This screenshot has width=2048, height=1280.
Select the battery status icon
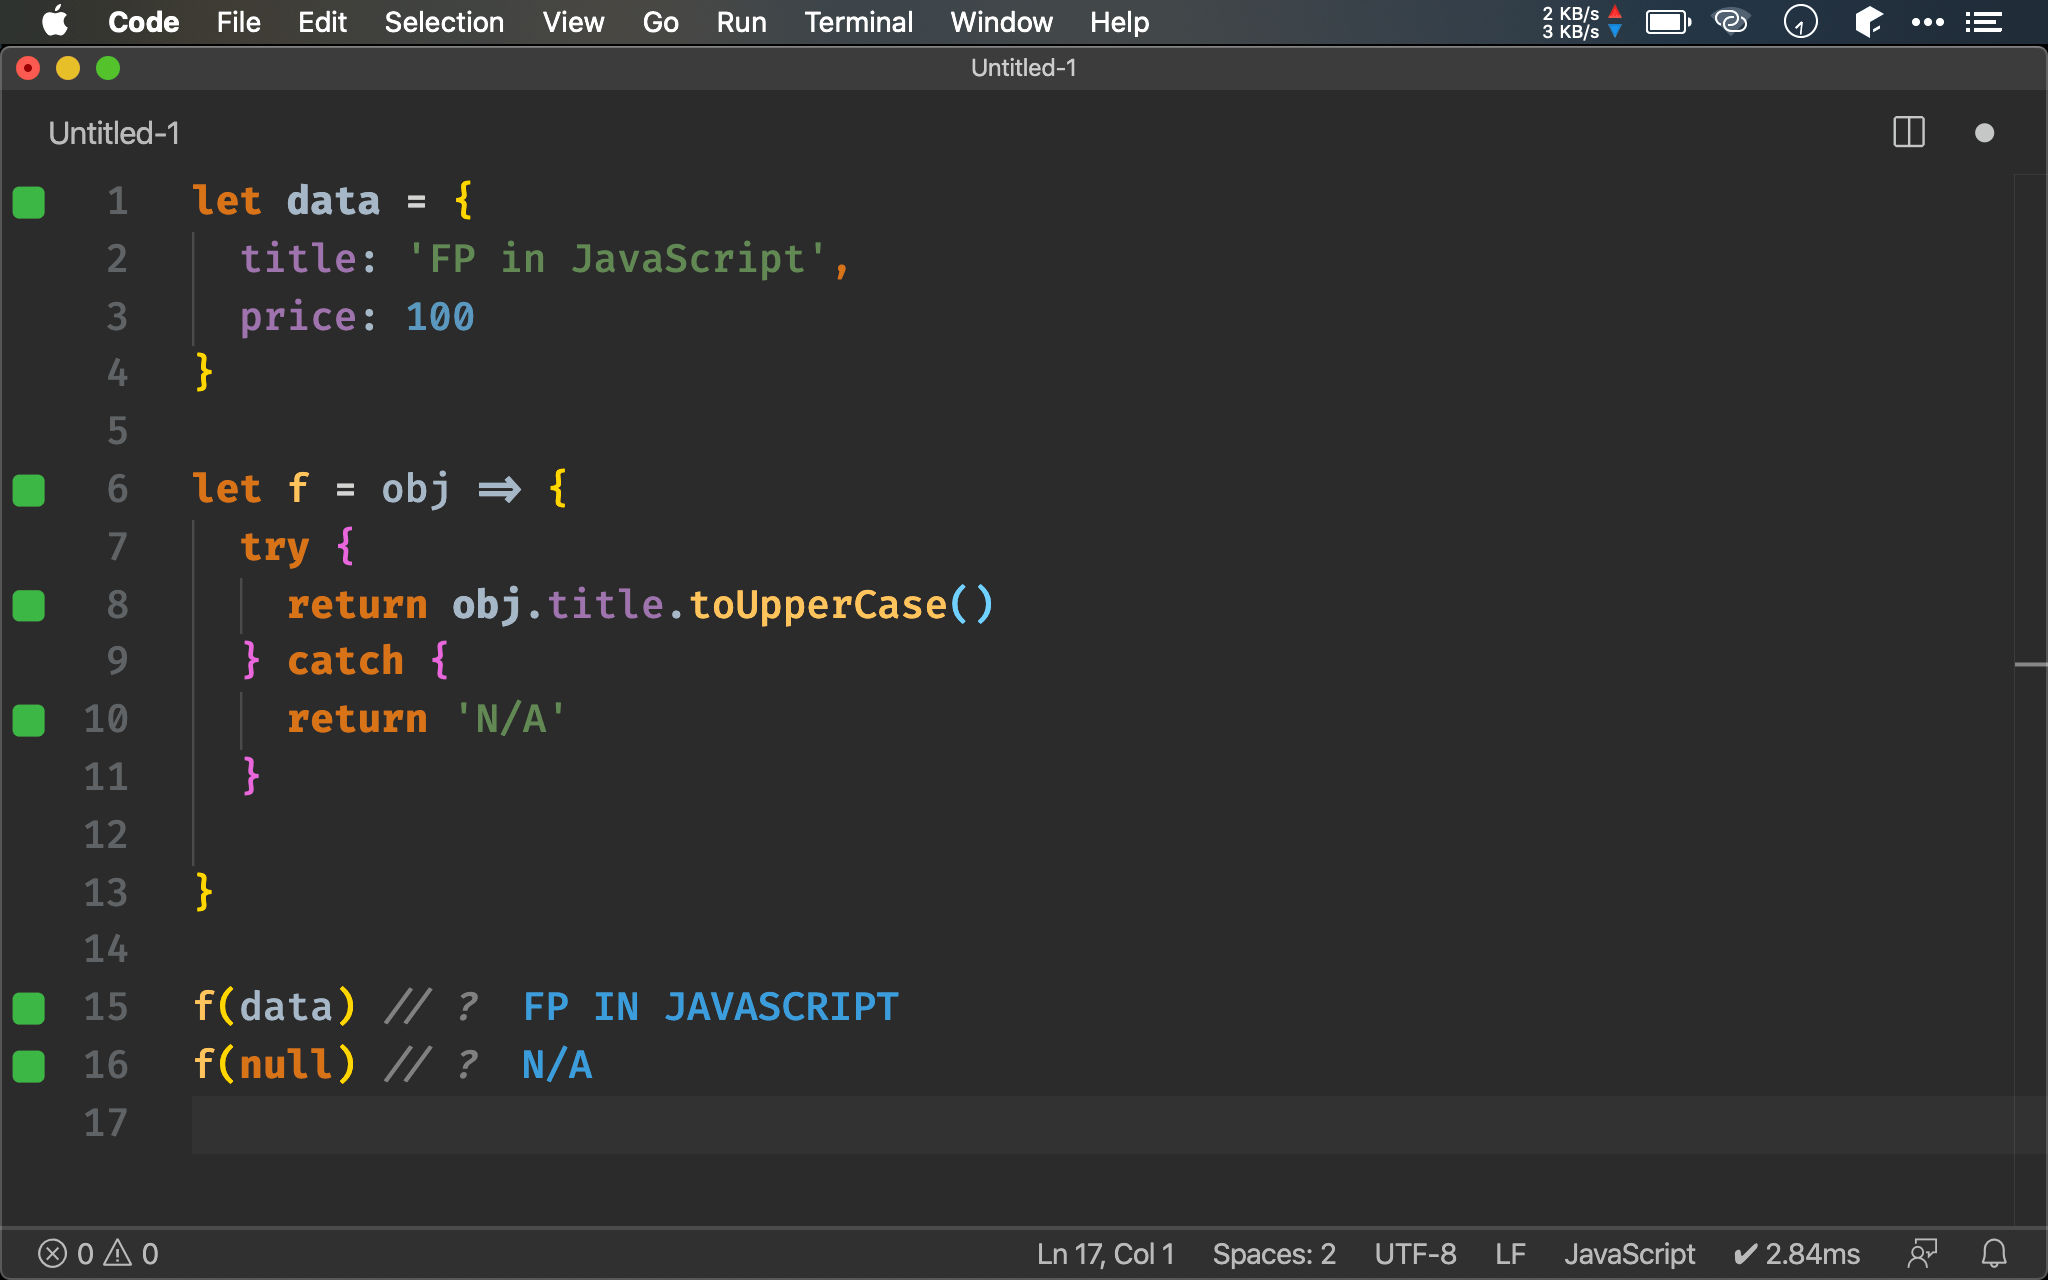click(1666, 21)
